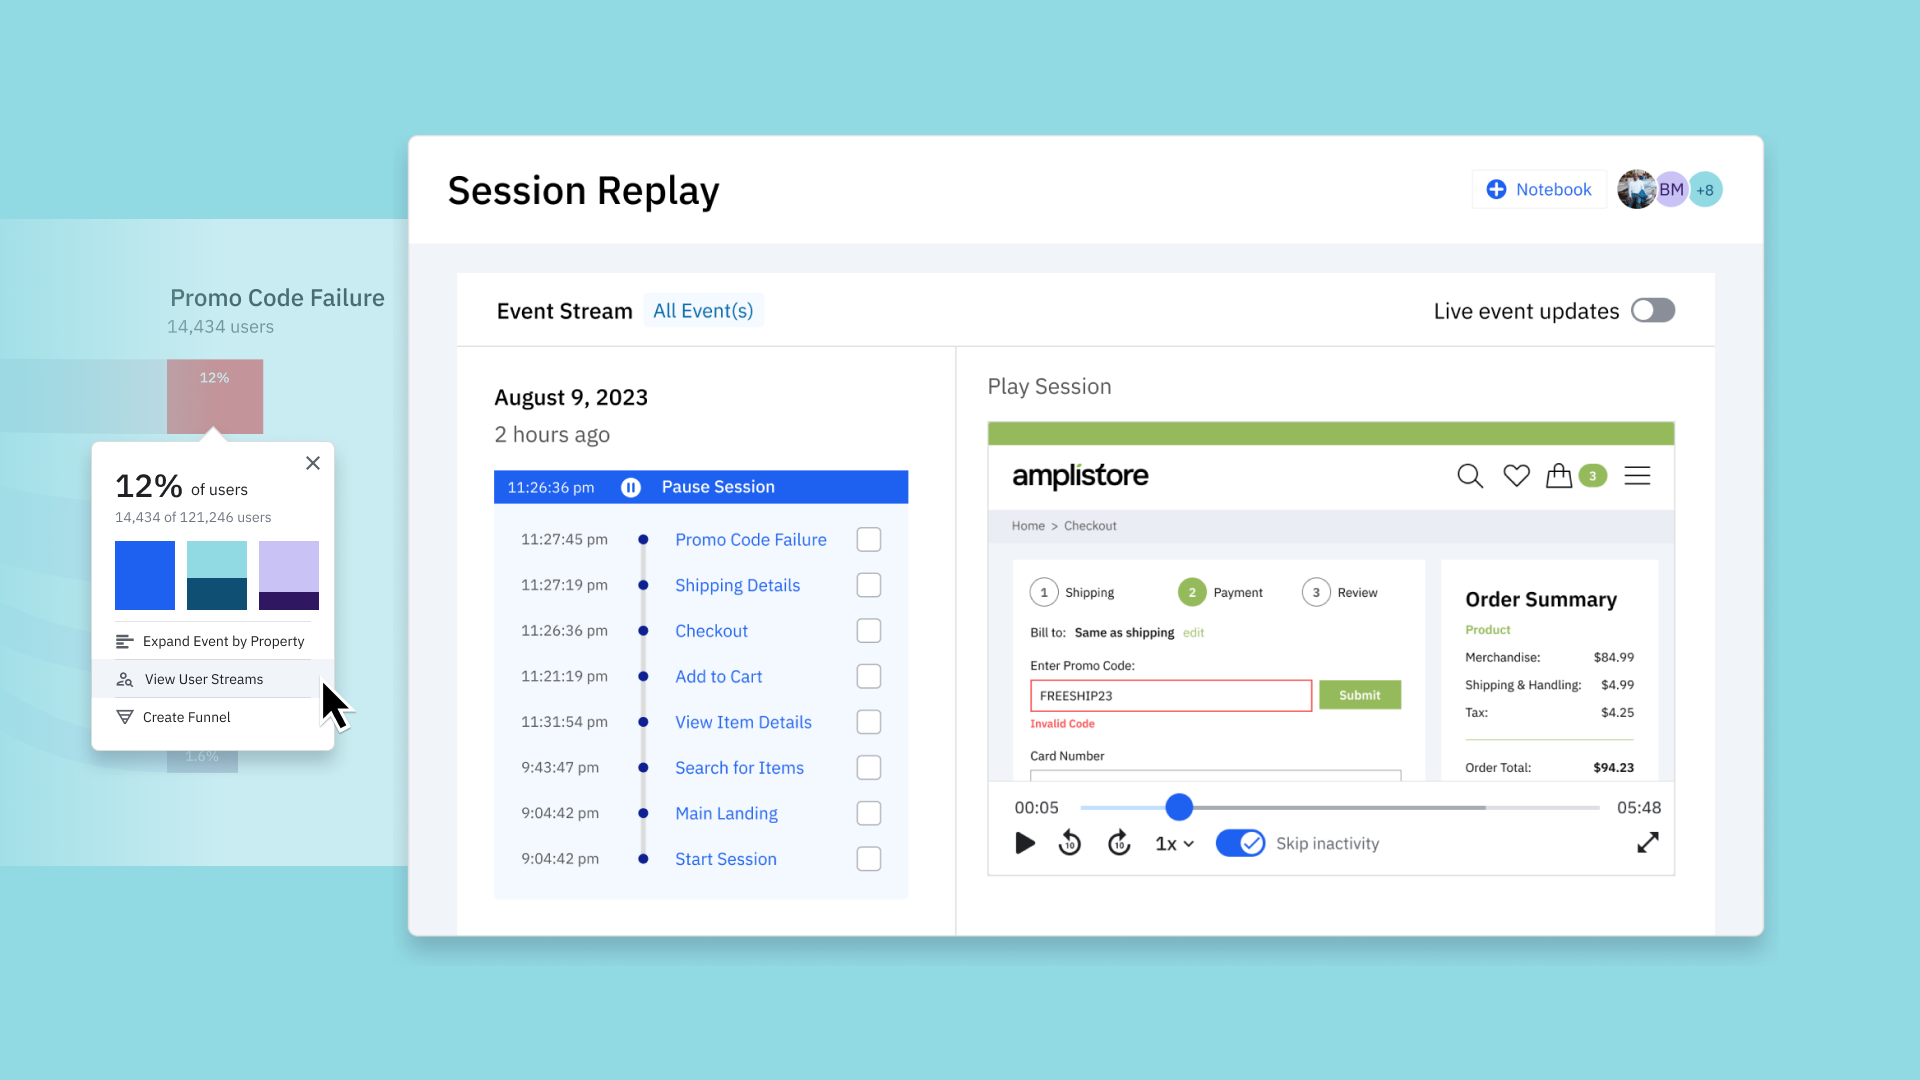Click the View User Streams person icon
The image size is (1920, 1080).
(125, 679)
